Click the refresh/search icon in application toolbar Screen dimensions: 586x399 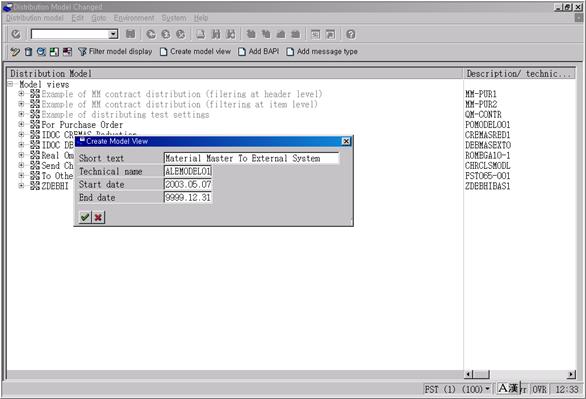[x=41, y=52]
